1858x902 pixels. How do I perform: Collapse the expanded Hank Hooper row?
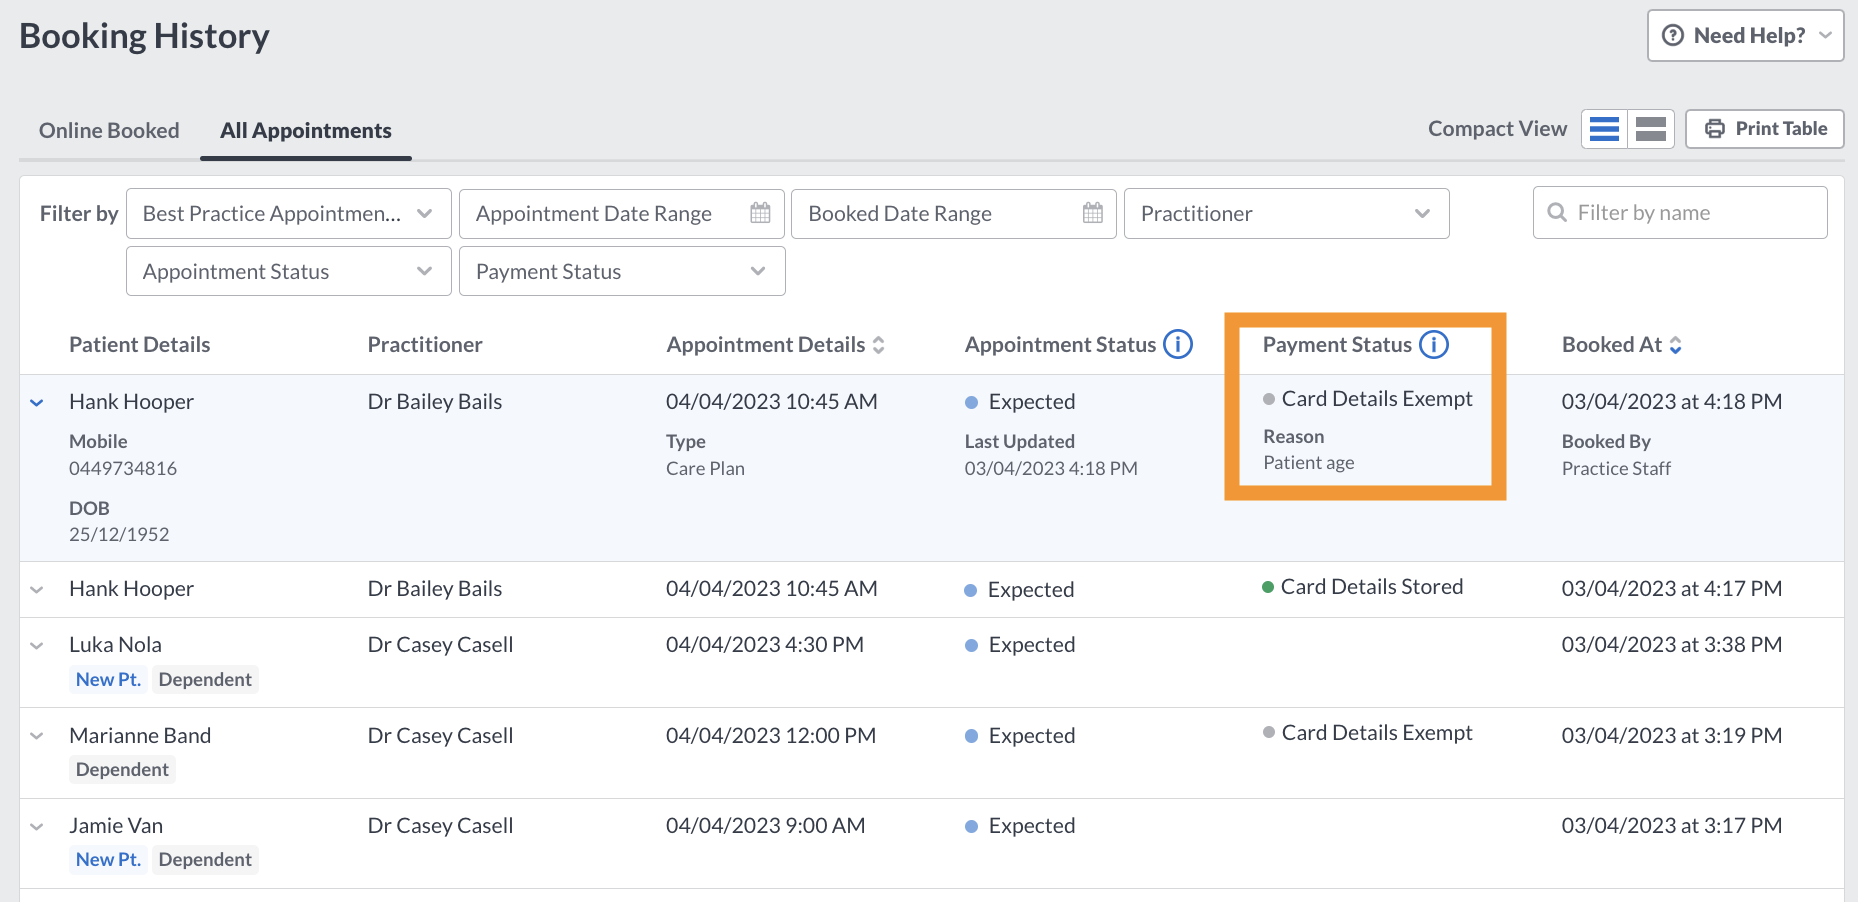(37, 403)
